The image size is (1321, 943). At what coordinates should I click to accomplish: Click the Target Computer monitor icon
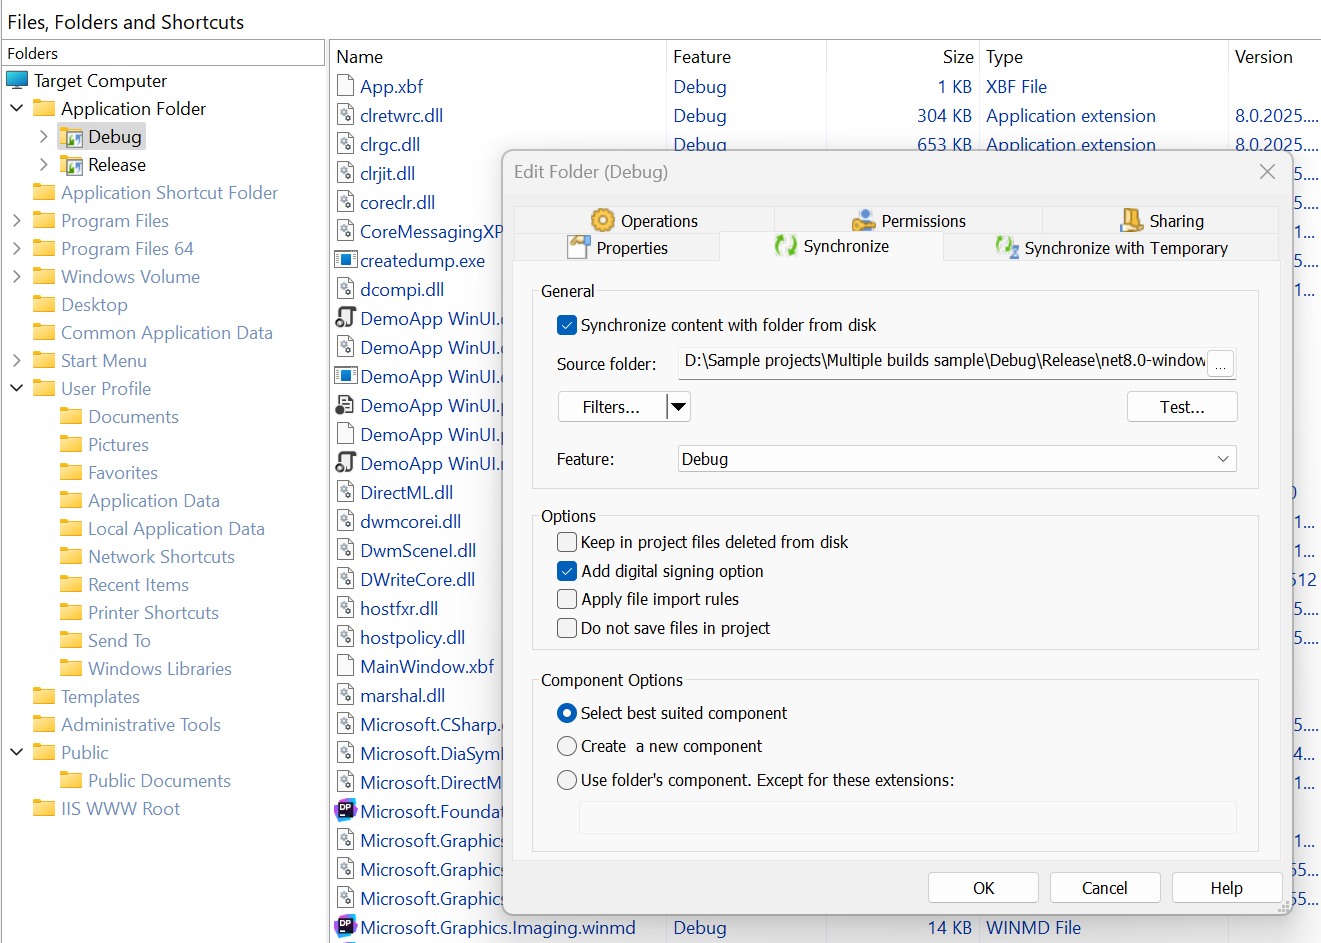coord(17,80)
